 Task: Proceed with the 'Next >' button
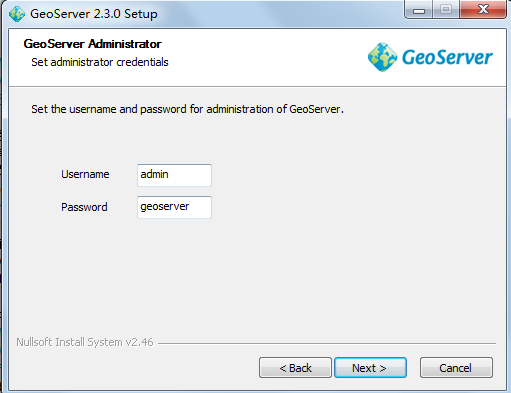tap(370, 368)
